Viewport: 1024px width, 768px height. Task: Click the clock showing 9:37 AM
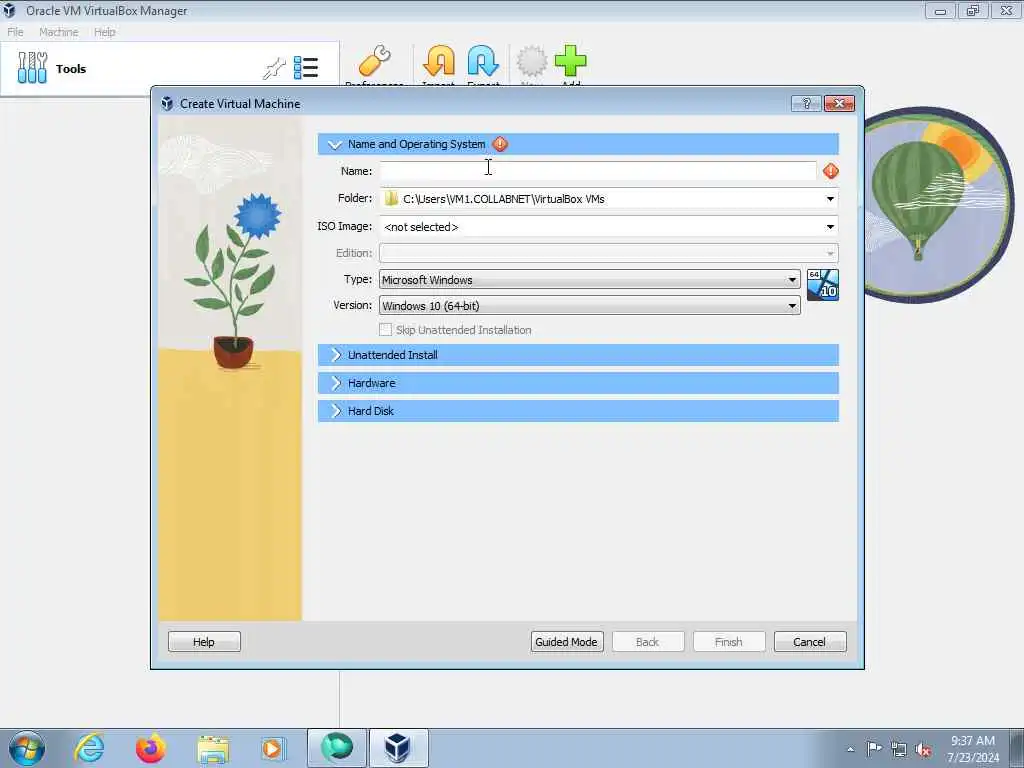[972, 741]
